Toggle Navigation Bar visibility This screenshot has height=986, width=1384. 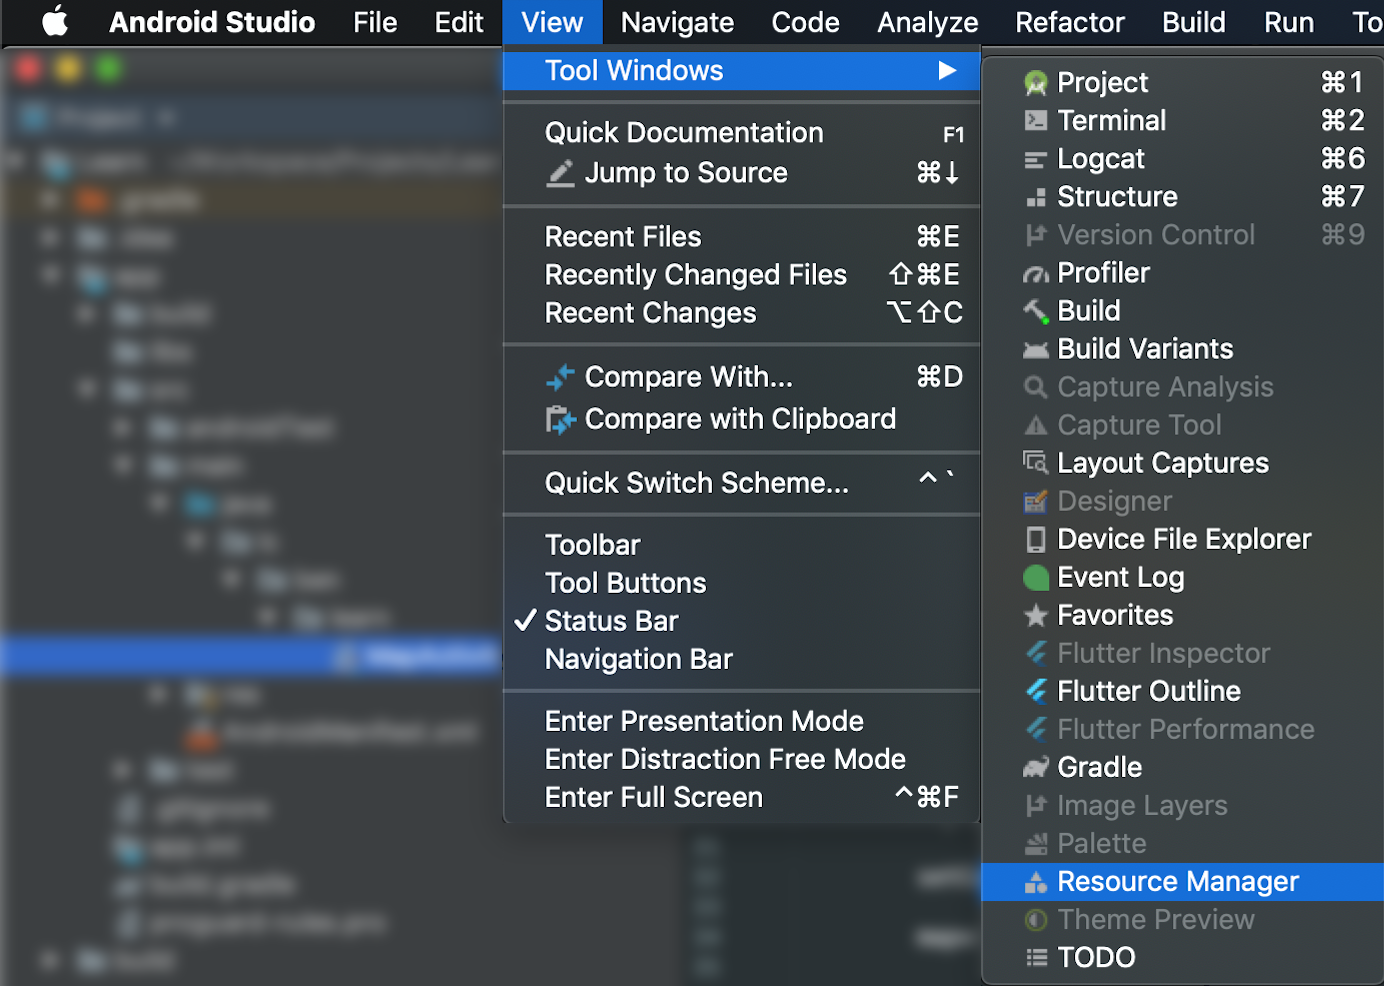pyautogui.click(x=741, y=659)
